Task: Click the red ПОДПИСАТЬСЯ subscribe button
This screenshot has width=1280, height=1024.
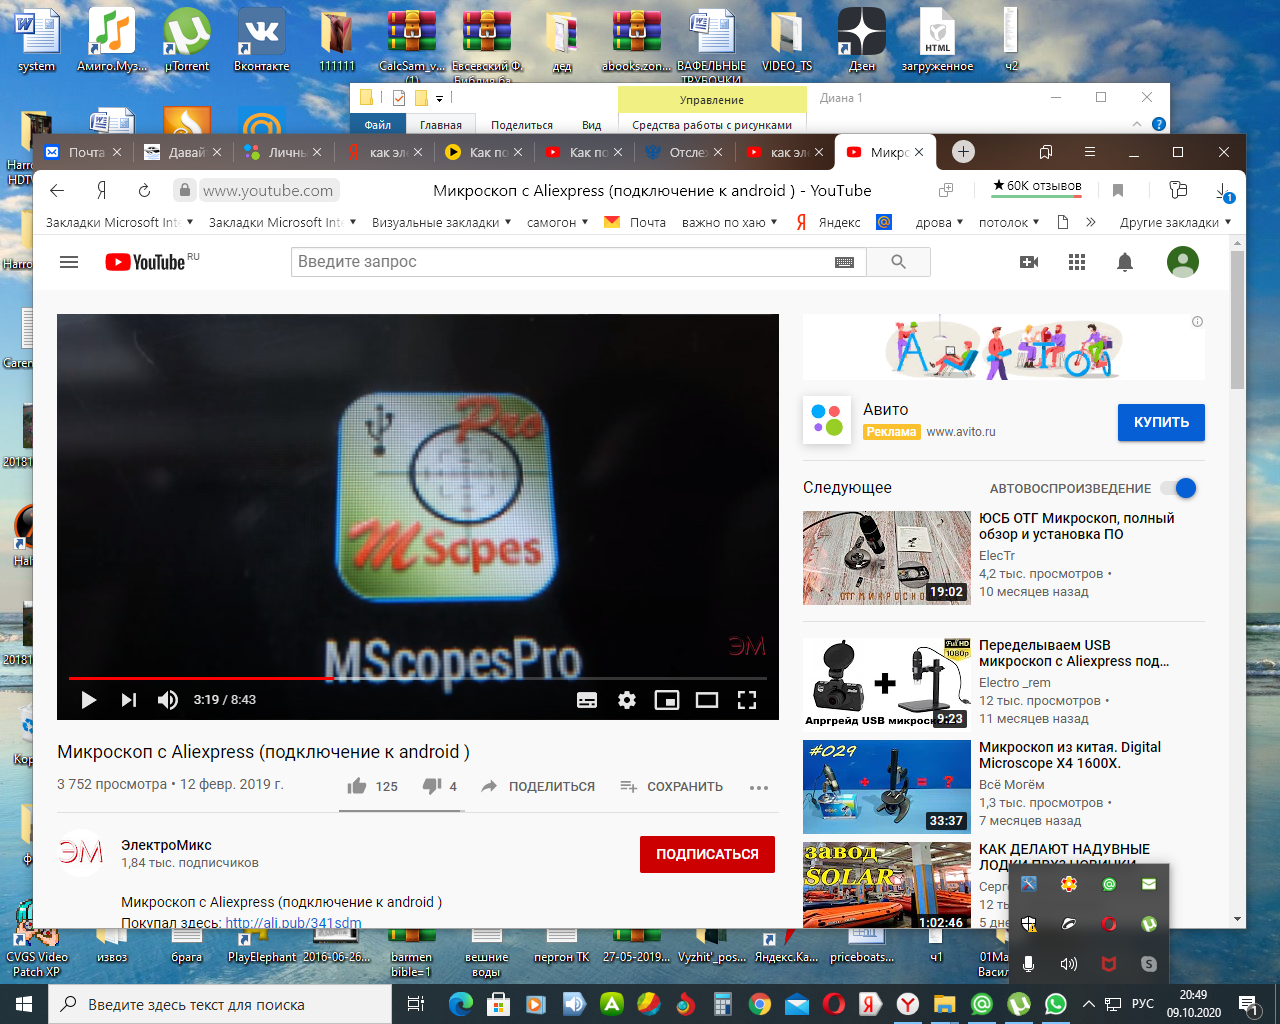Action: click(x=707, y=854)
